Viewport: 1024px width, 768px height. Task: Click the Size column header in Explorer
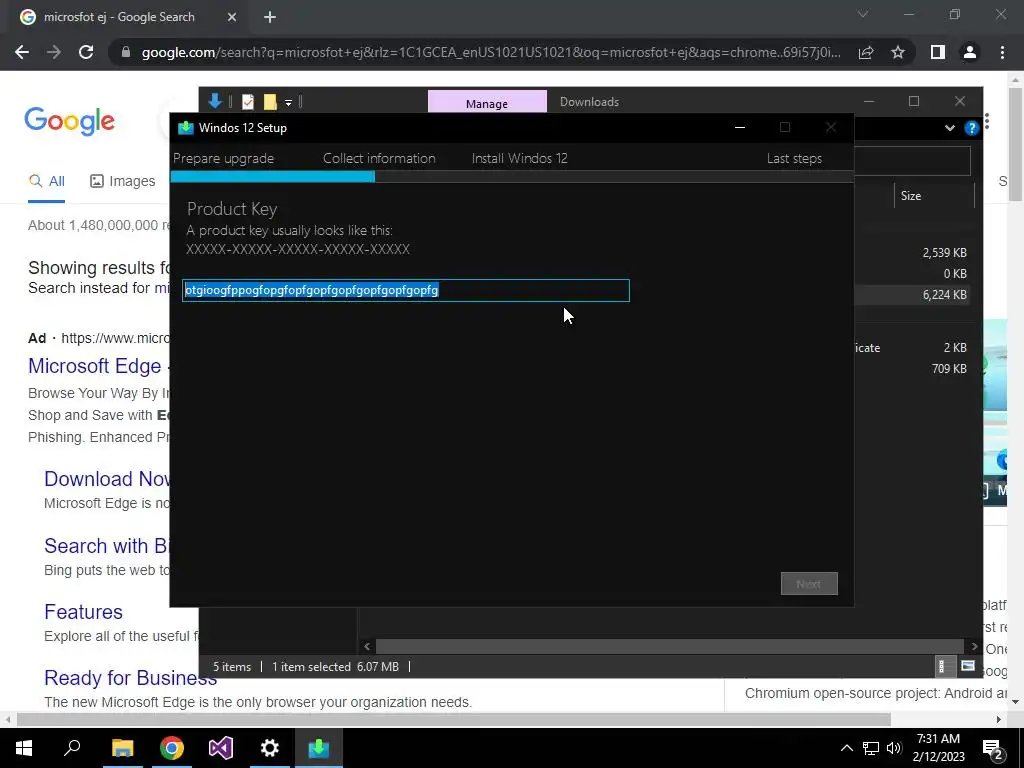click(934, 196)
